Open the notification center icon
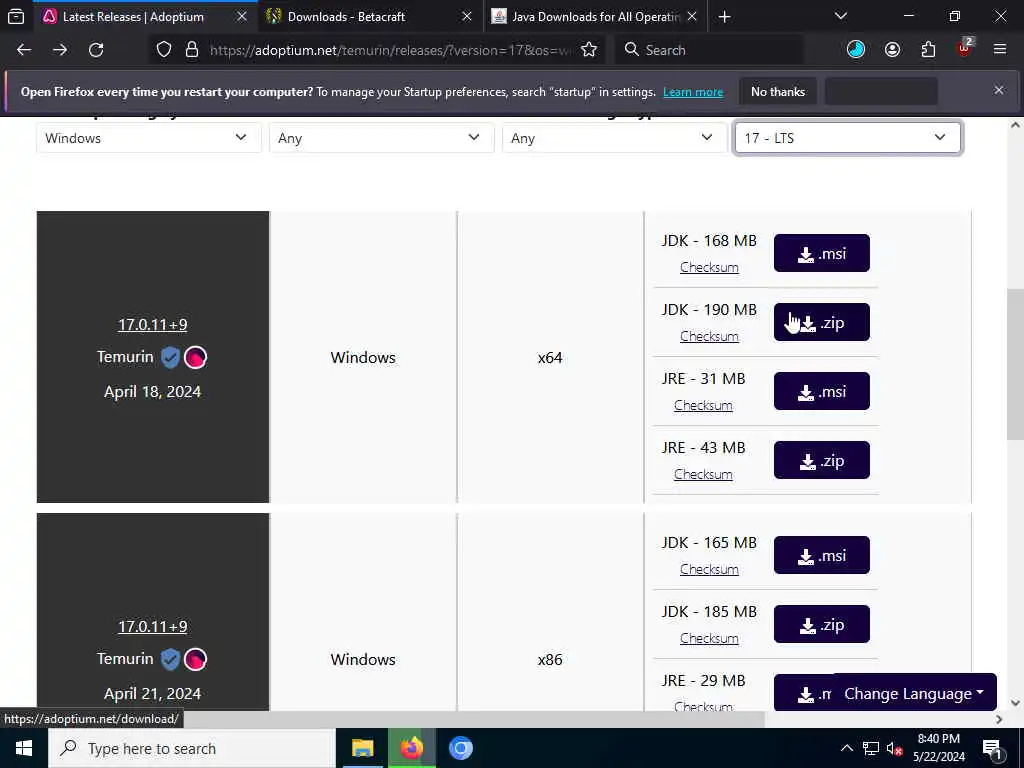This screenshot has width=1024, height=768. pos(992,748)
